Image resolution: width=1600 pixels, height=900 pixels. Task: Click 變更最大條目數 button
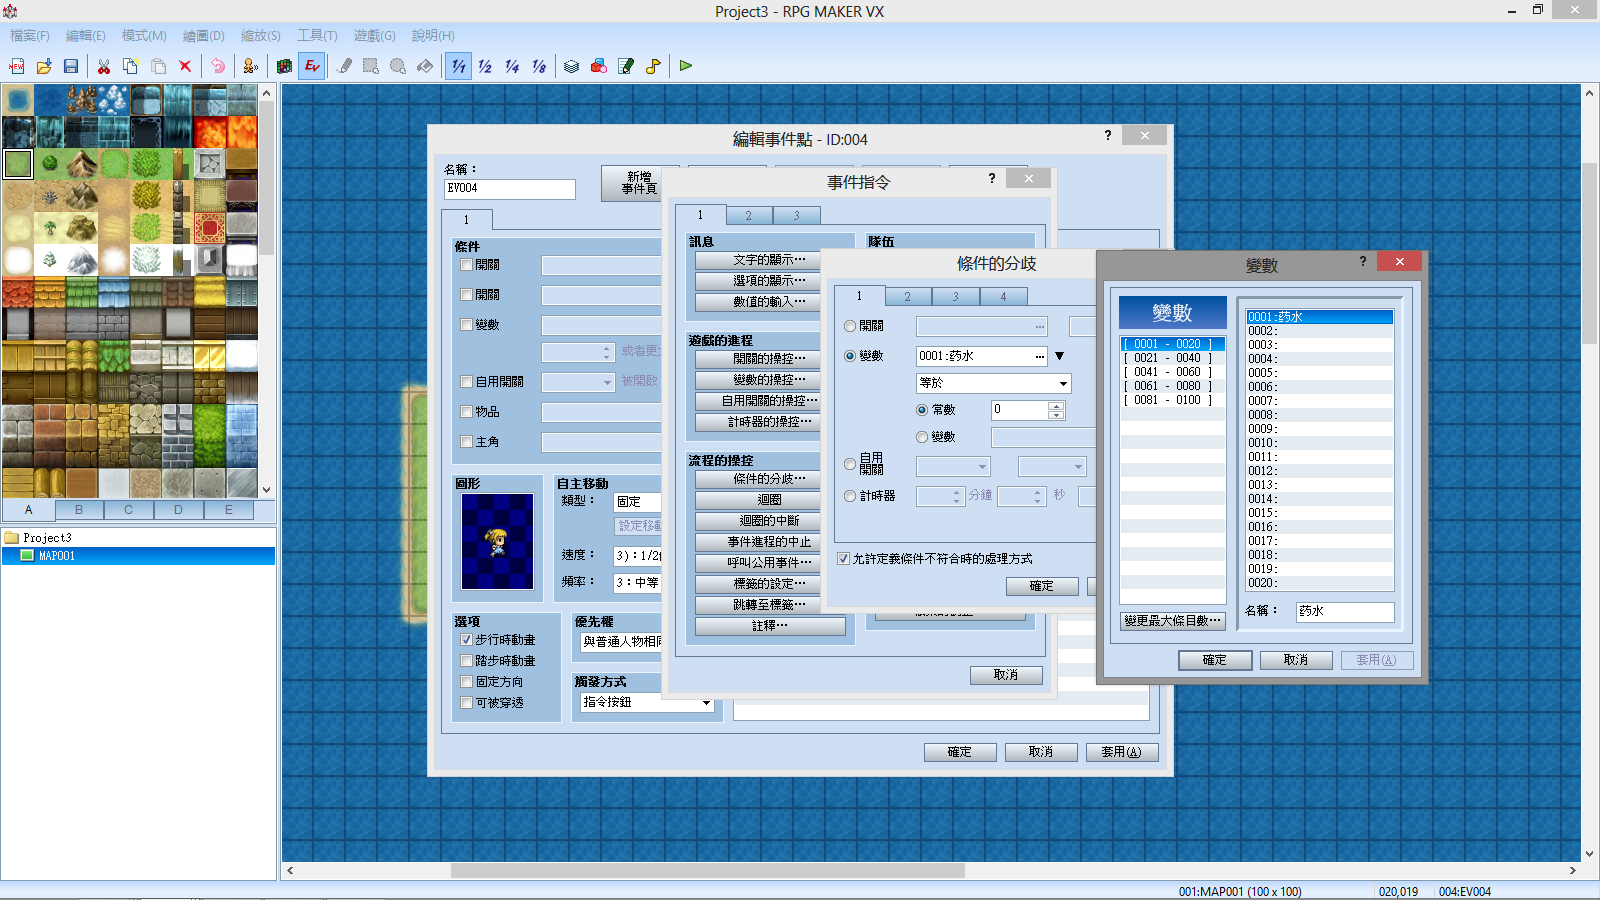click(x=1173, y=621)
